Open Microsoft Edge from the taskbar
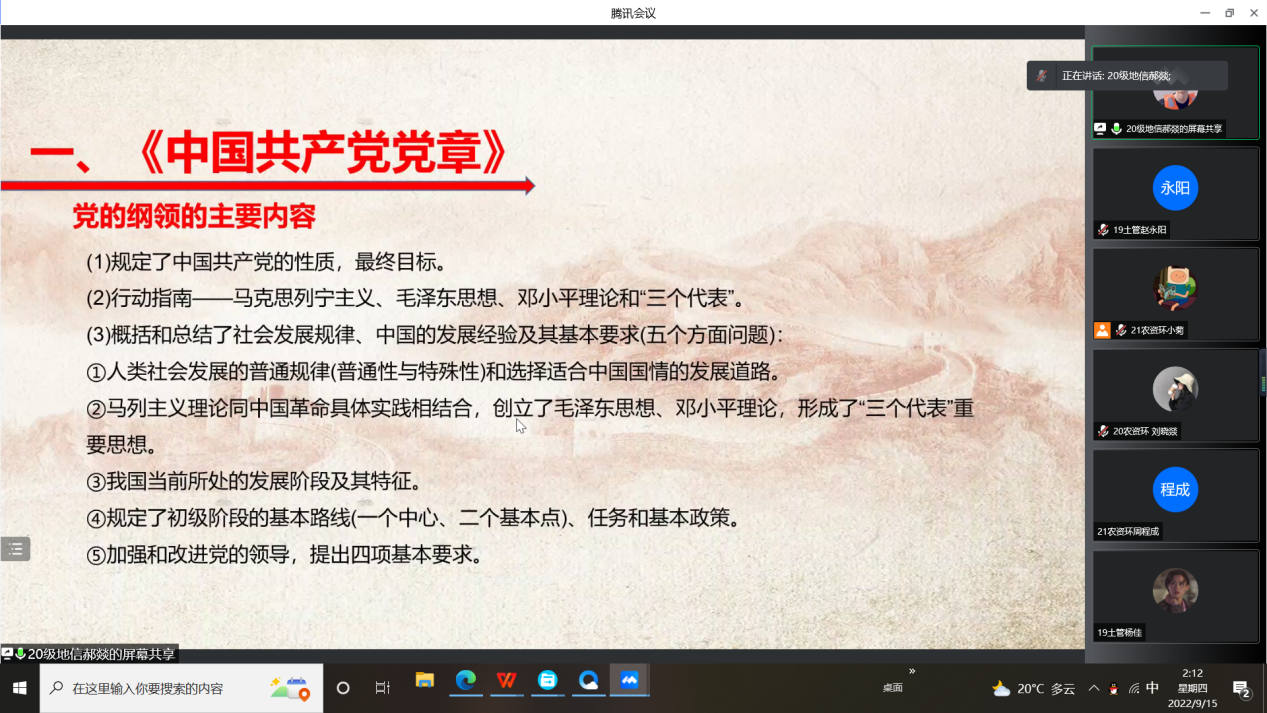Viewport: 1267px width, 713px height. 465,681
